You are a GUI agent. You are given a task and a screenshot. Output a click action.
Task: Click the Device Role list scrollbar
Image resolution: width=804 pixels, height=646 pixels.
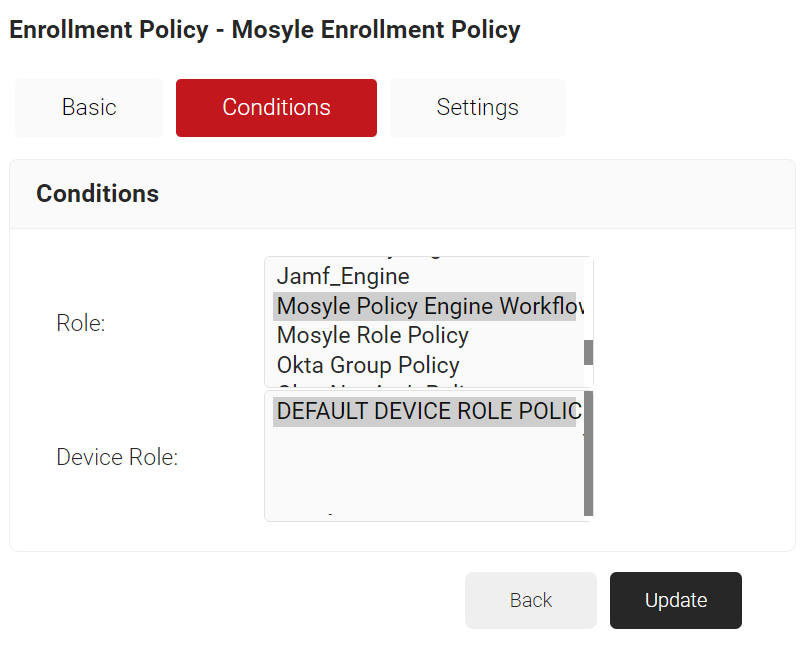589,453
